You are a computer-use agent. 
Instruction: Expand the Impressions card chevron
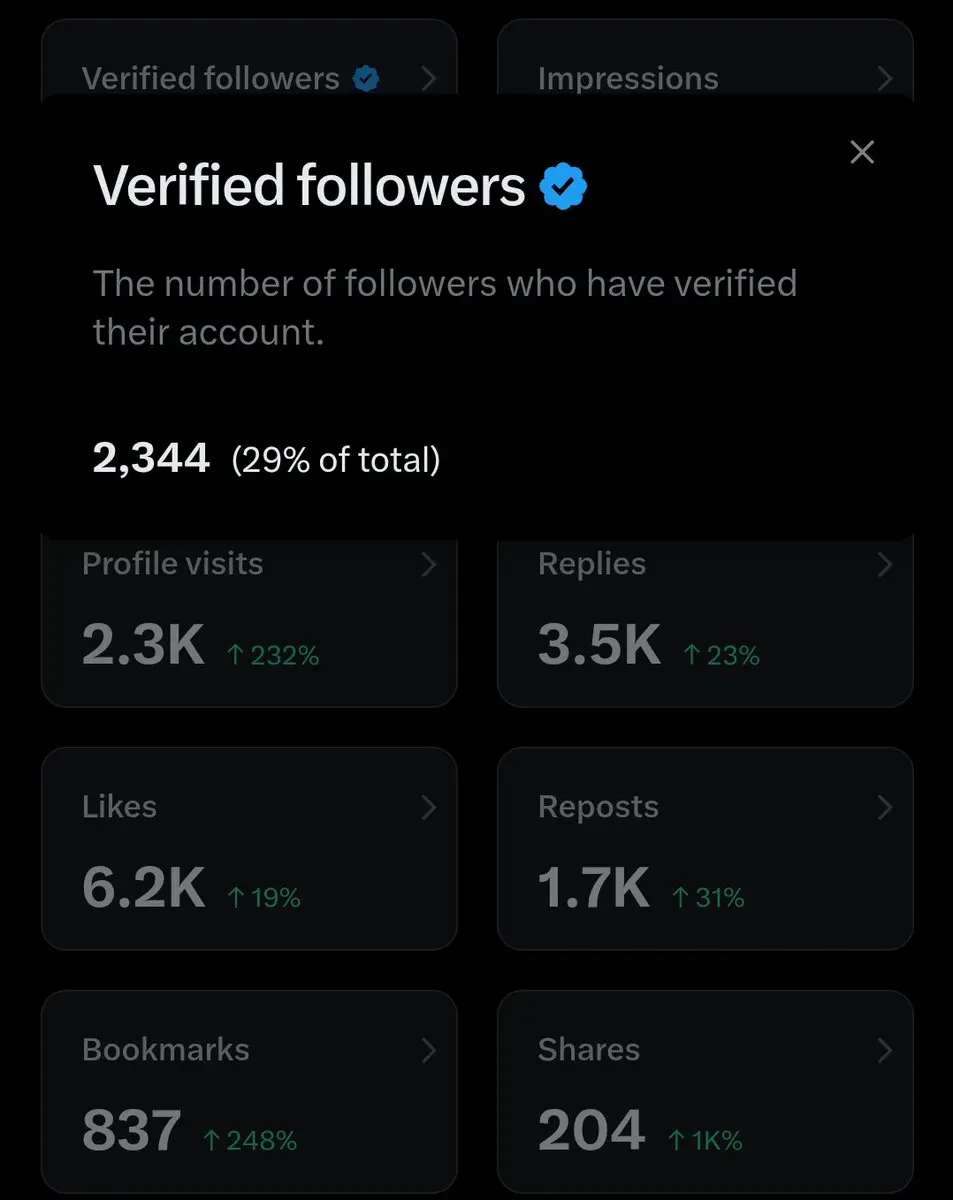click(x=884, y=78)
